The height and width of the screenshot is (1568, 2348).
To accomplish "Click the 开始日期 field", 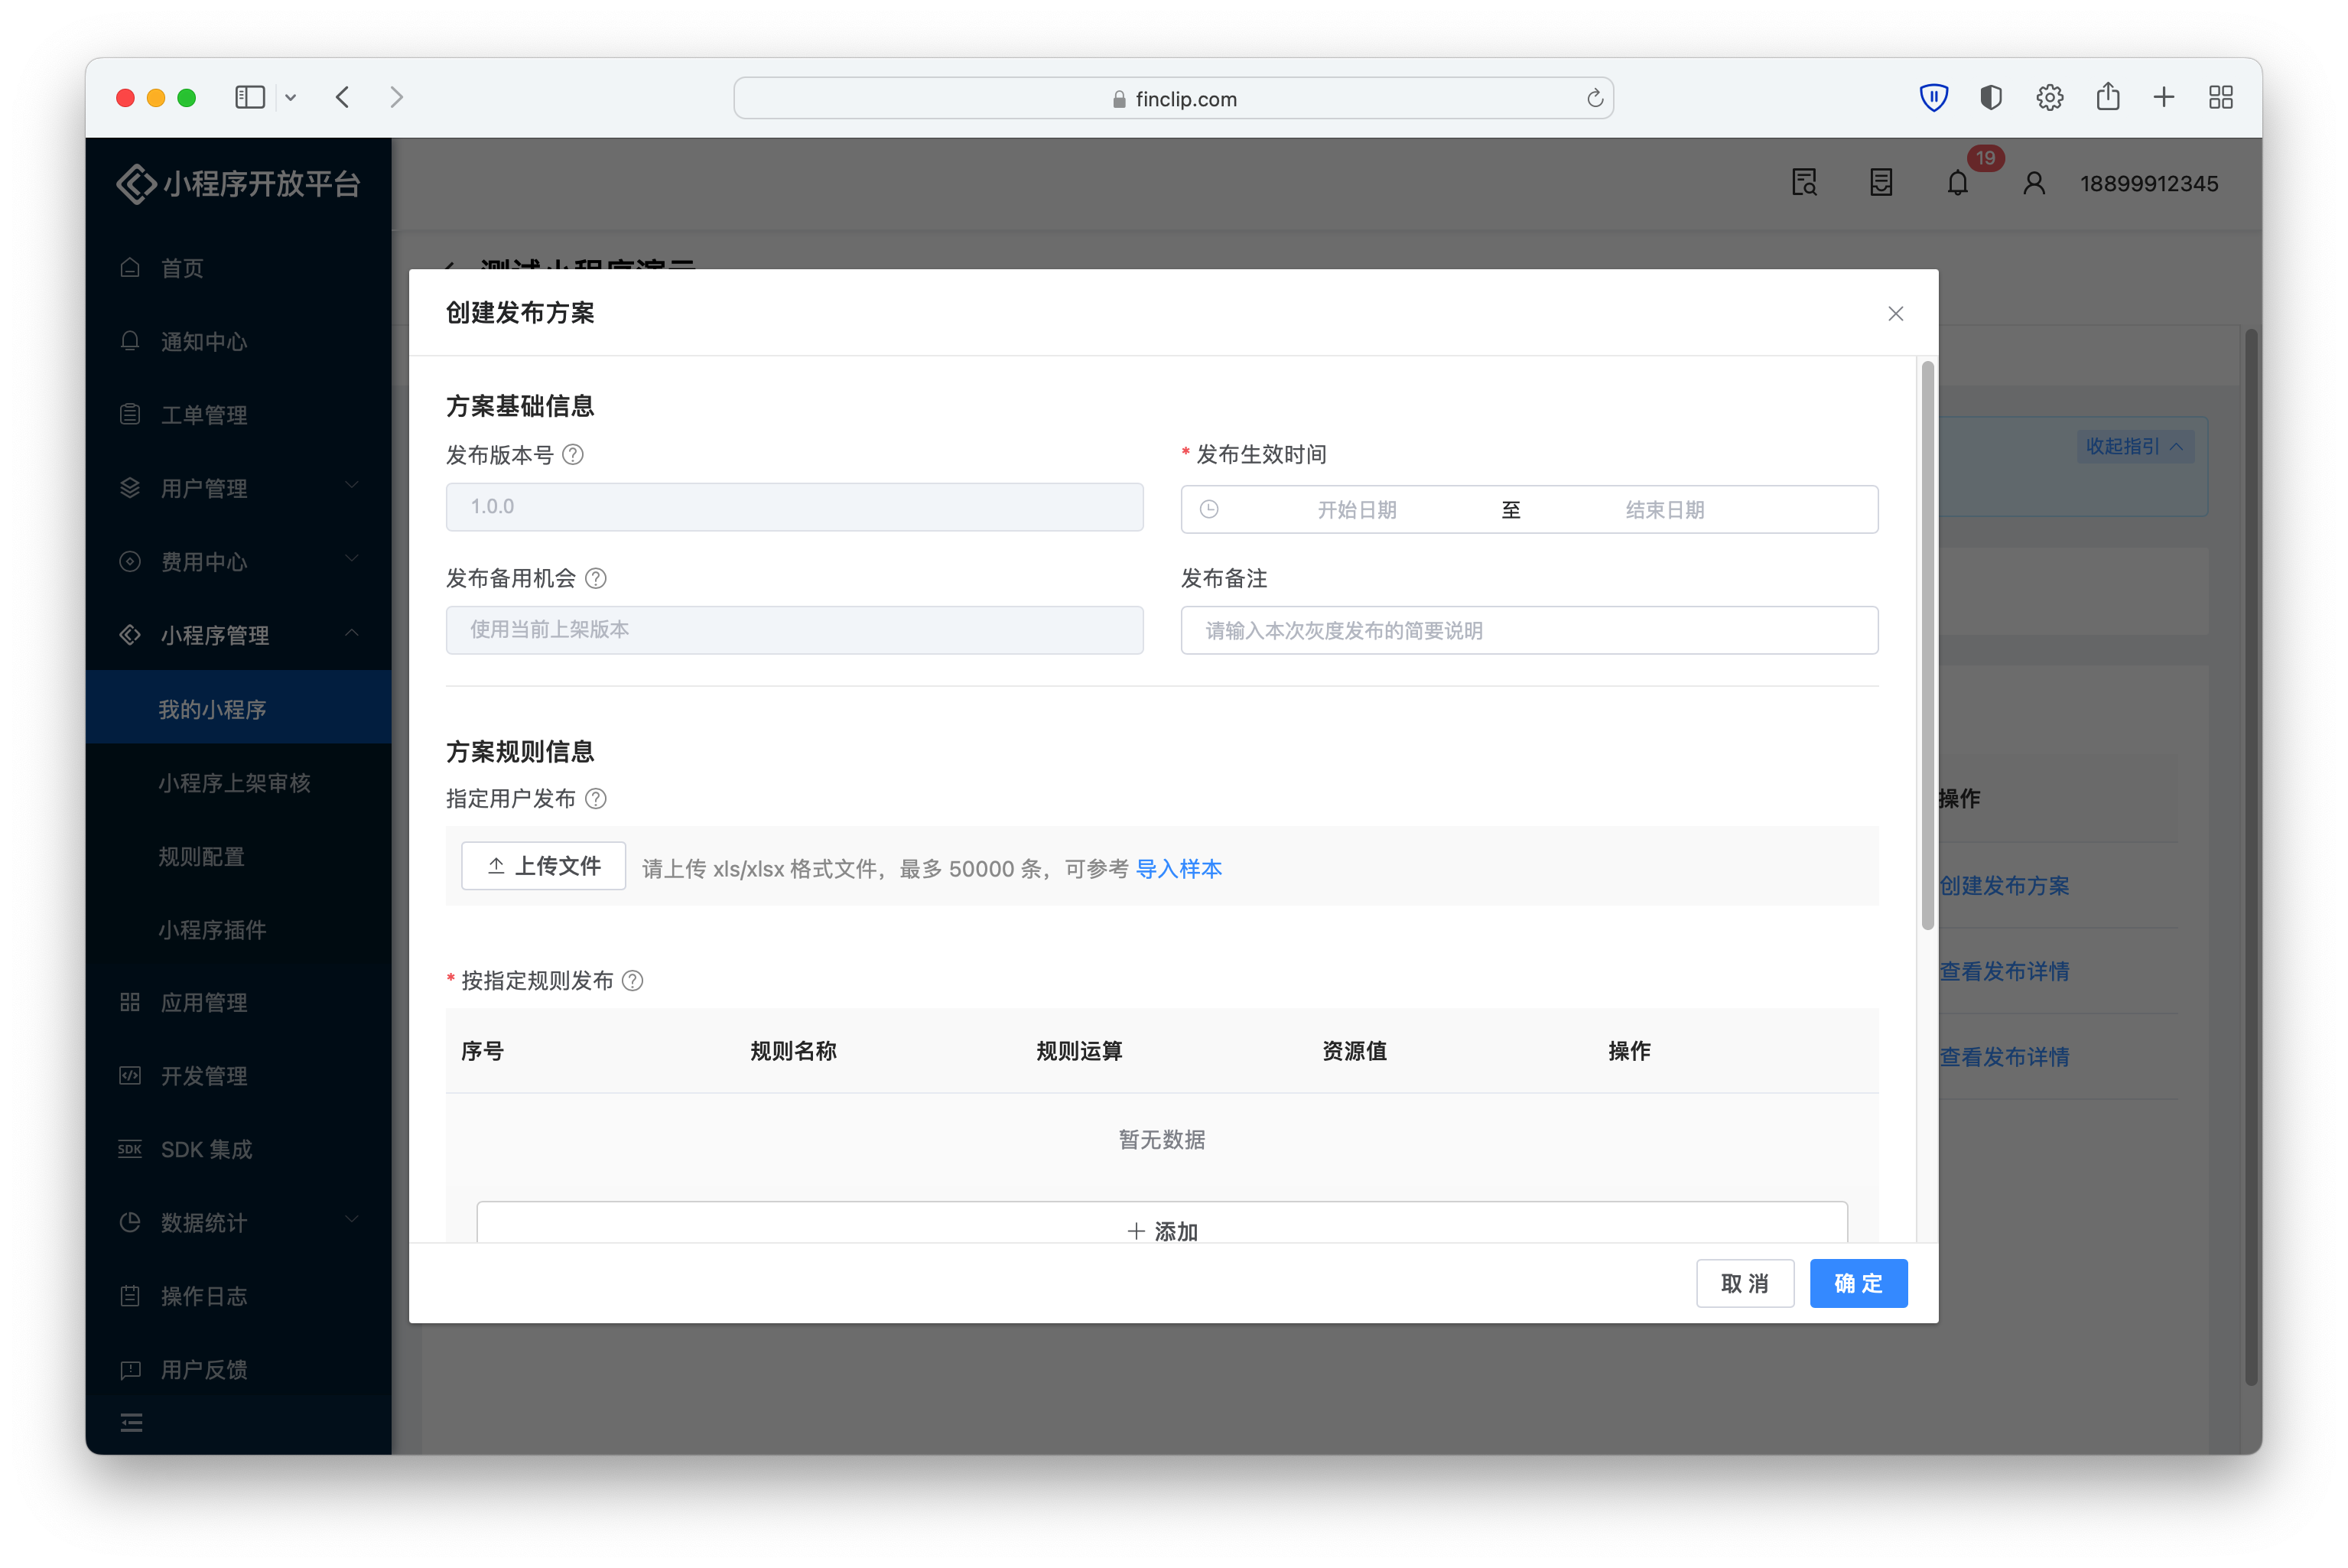I will [1356, 509].
